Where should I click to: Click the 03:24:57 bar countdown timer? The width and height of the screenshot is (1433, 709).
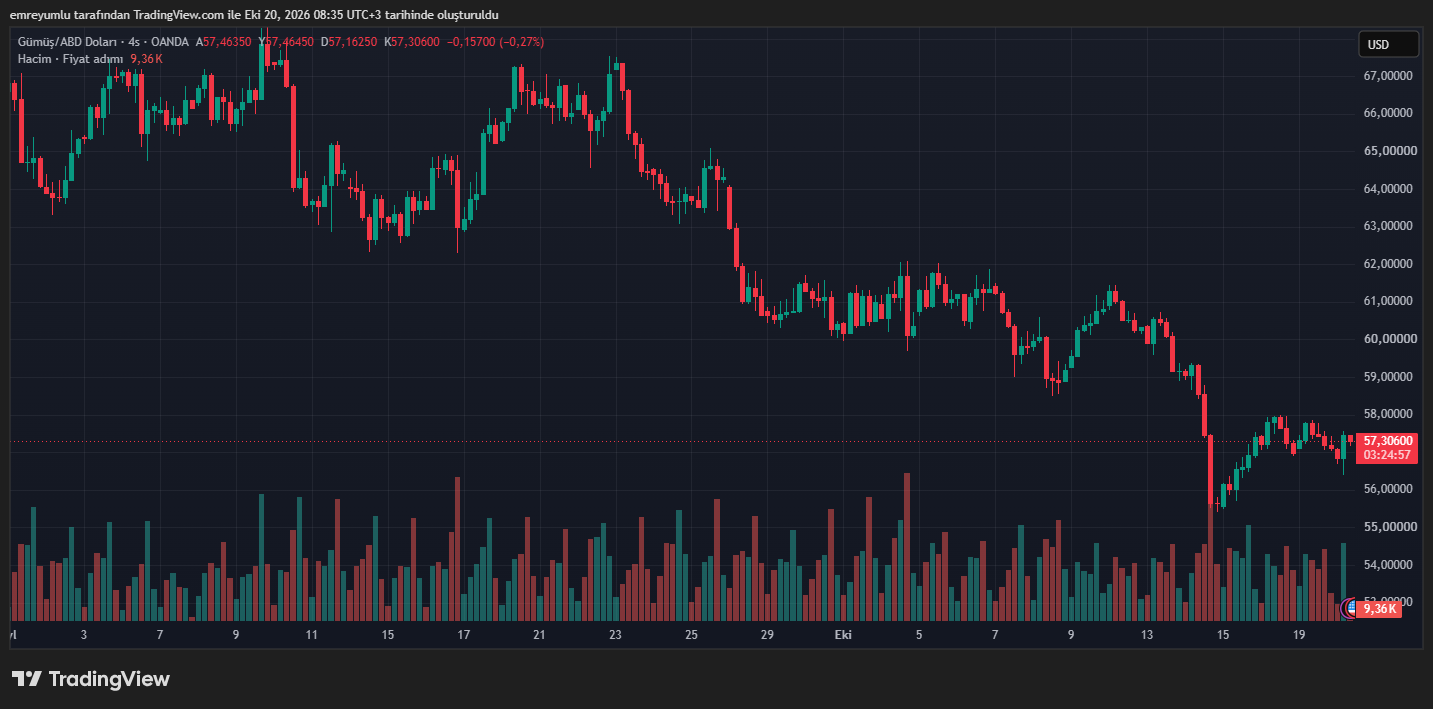coord(1388,455)
